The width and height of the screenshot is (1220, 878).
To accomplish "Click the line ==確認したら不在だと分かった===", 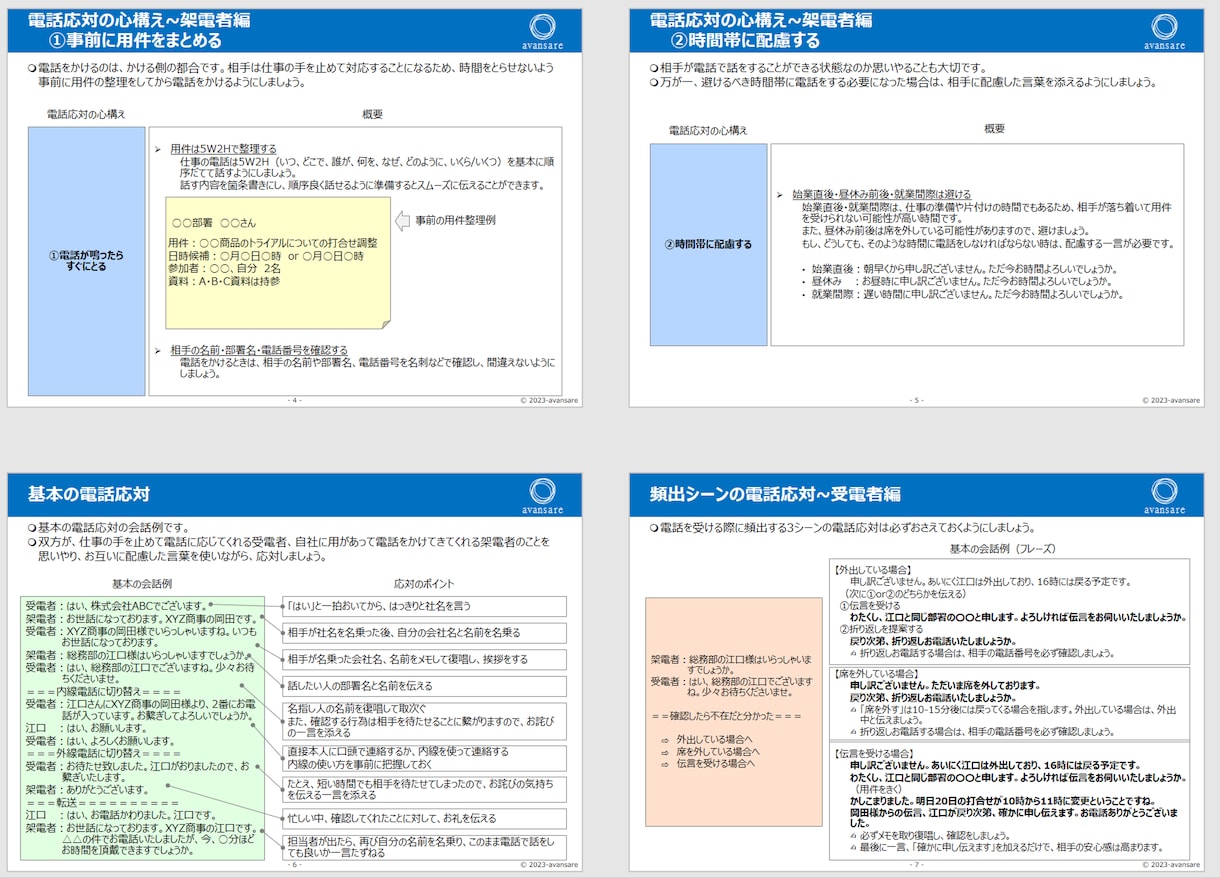I will coord(727,716).
